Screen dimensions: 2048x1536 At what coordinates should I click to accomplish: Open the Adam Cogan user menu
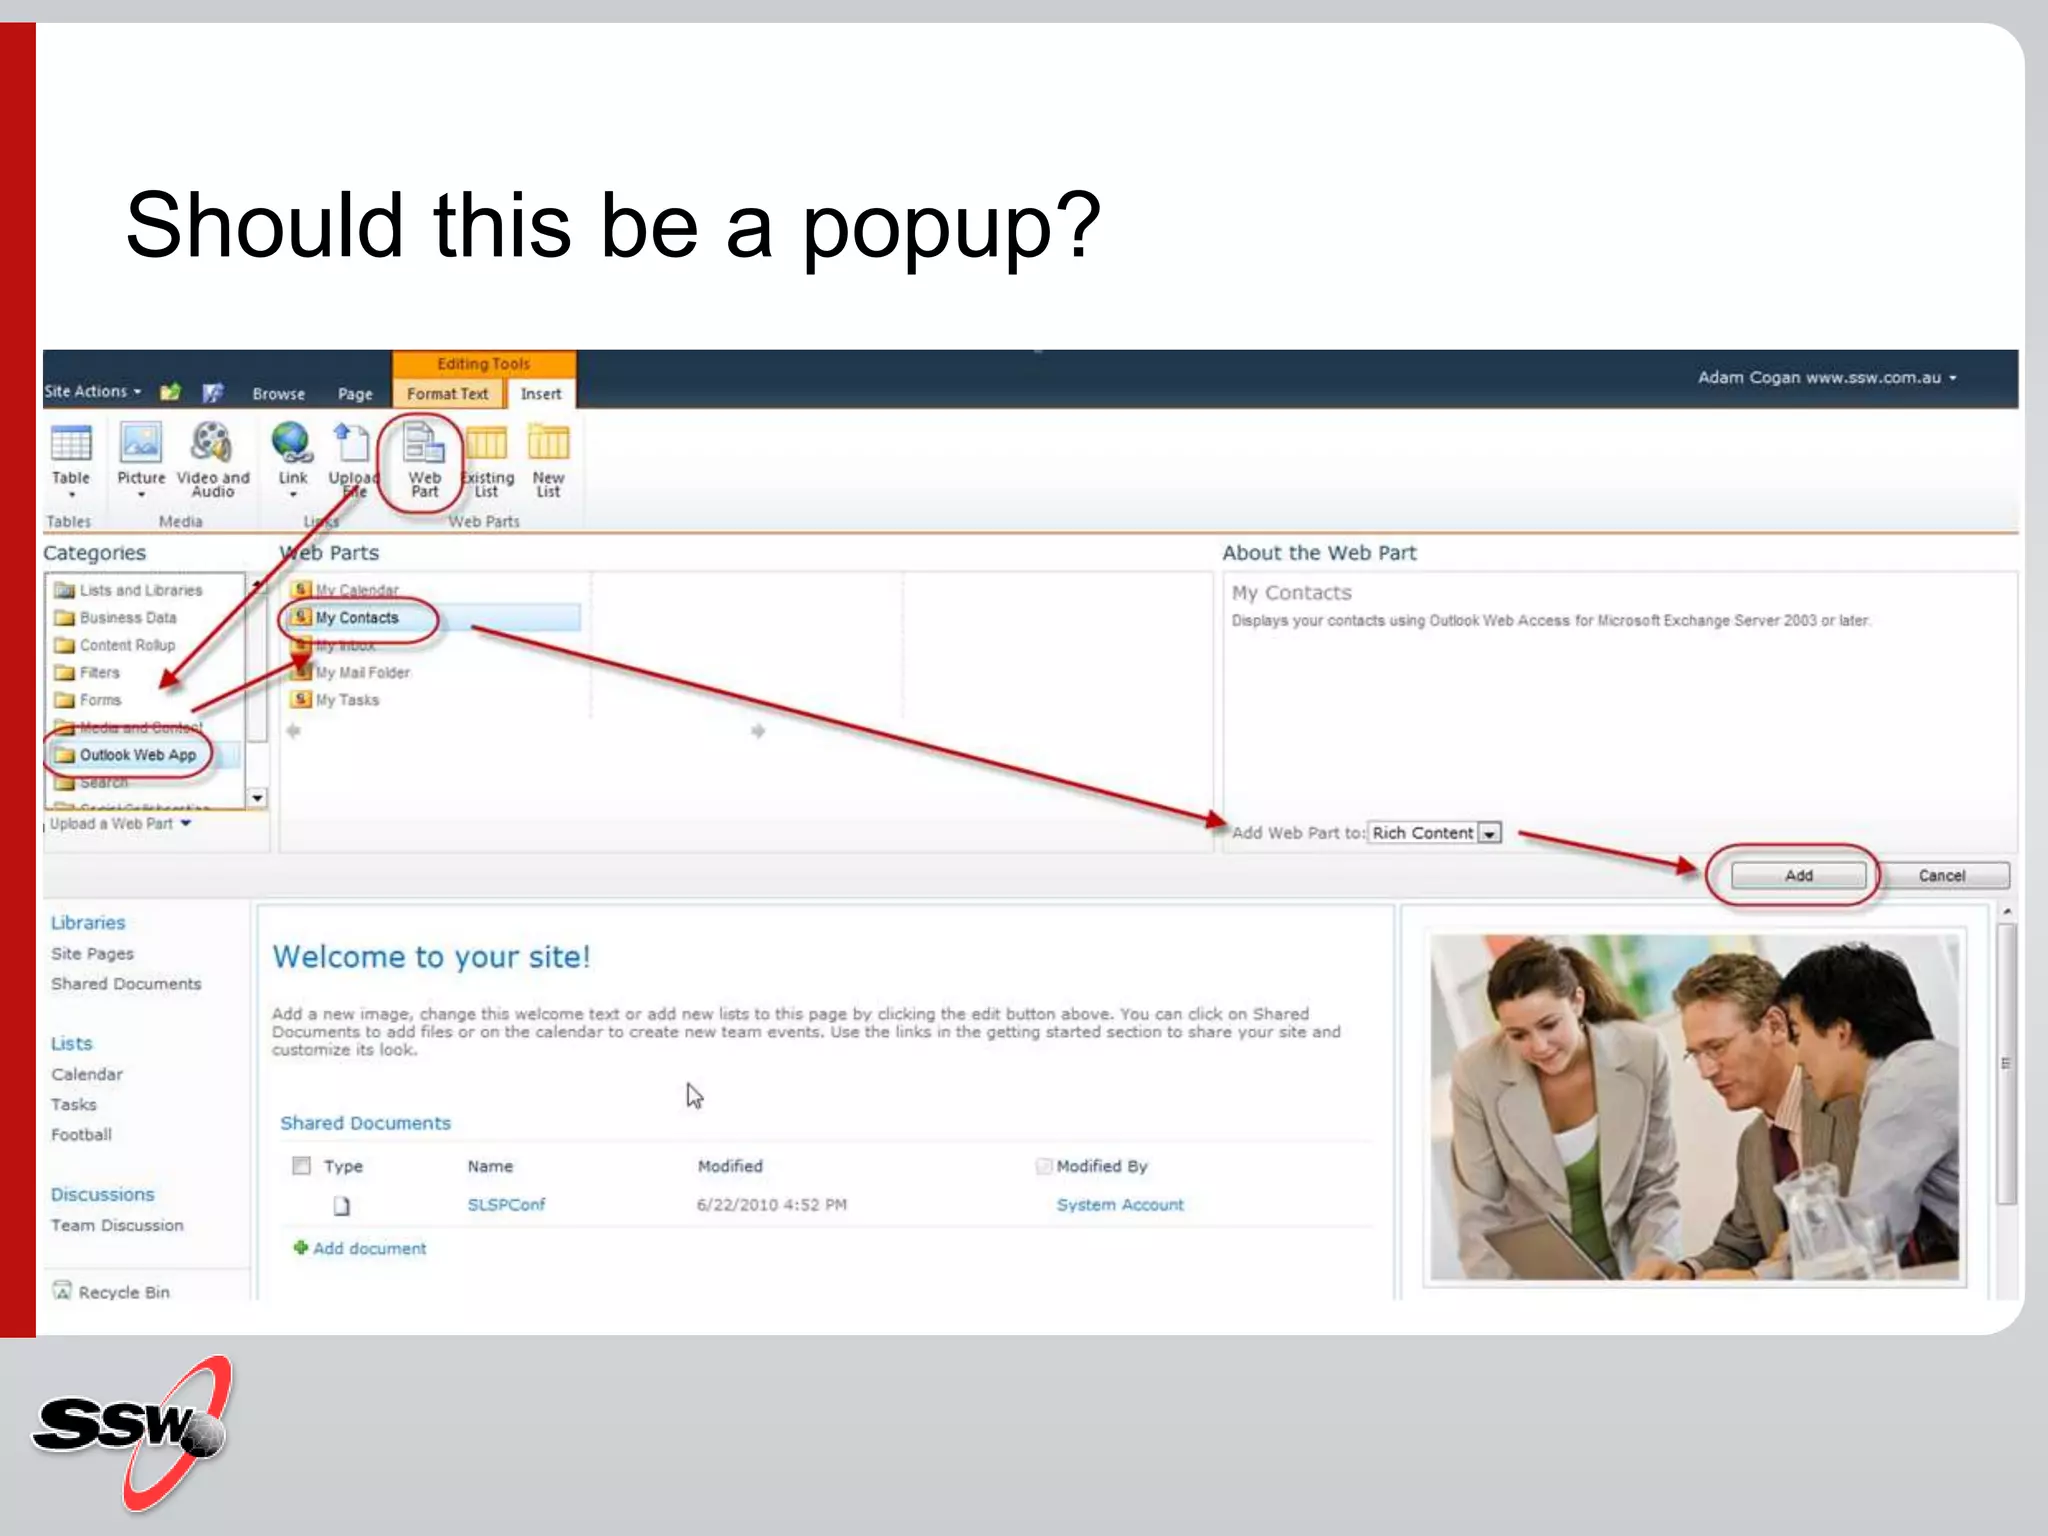(x=1827, y=377)
